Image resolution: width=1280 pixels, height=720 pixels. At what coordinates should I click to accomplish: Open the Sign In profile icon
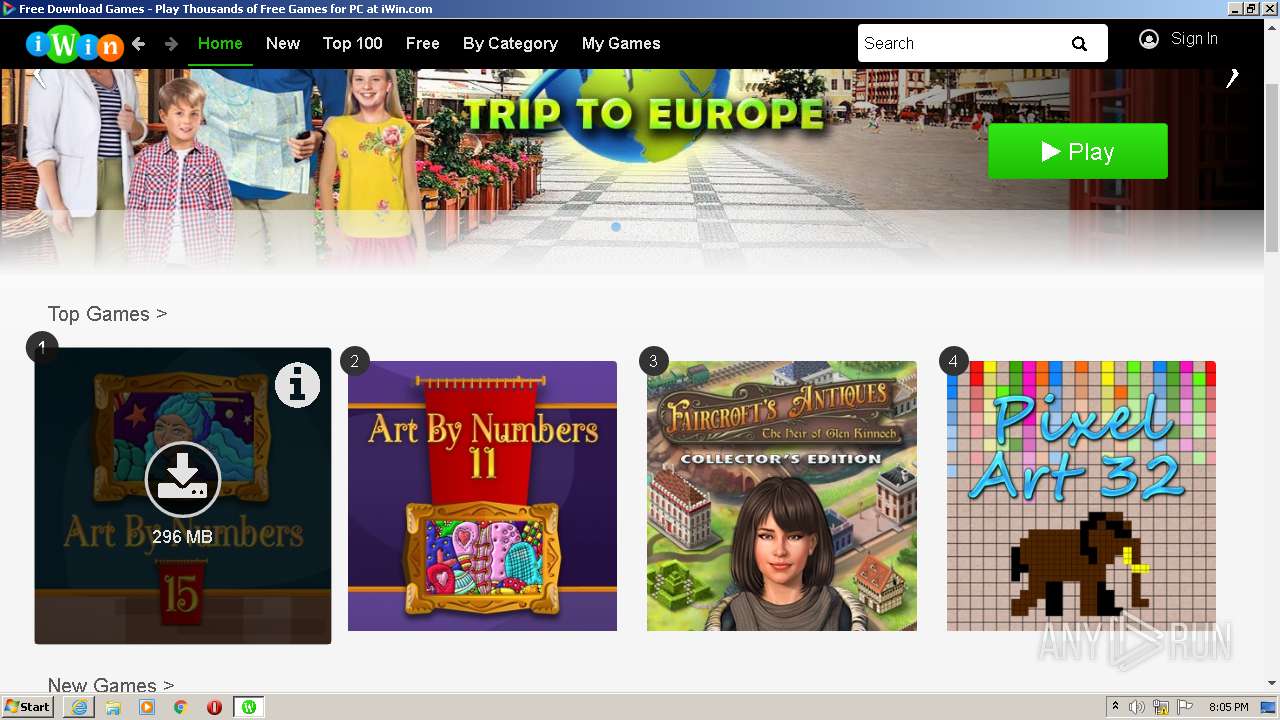[1149, 39]
